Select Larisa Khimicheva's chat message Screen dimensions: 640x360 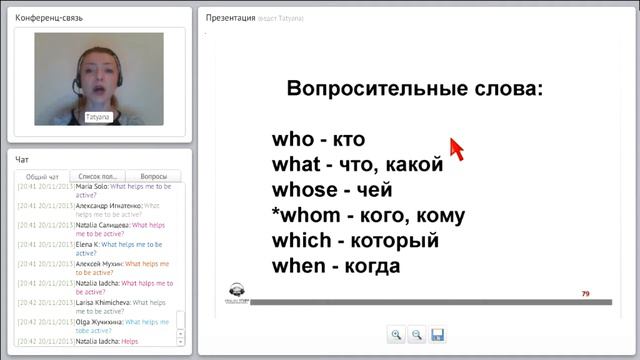92,307
